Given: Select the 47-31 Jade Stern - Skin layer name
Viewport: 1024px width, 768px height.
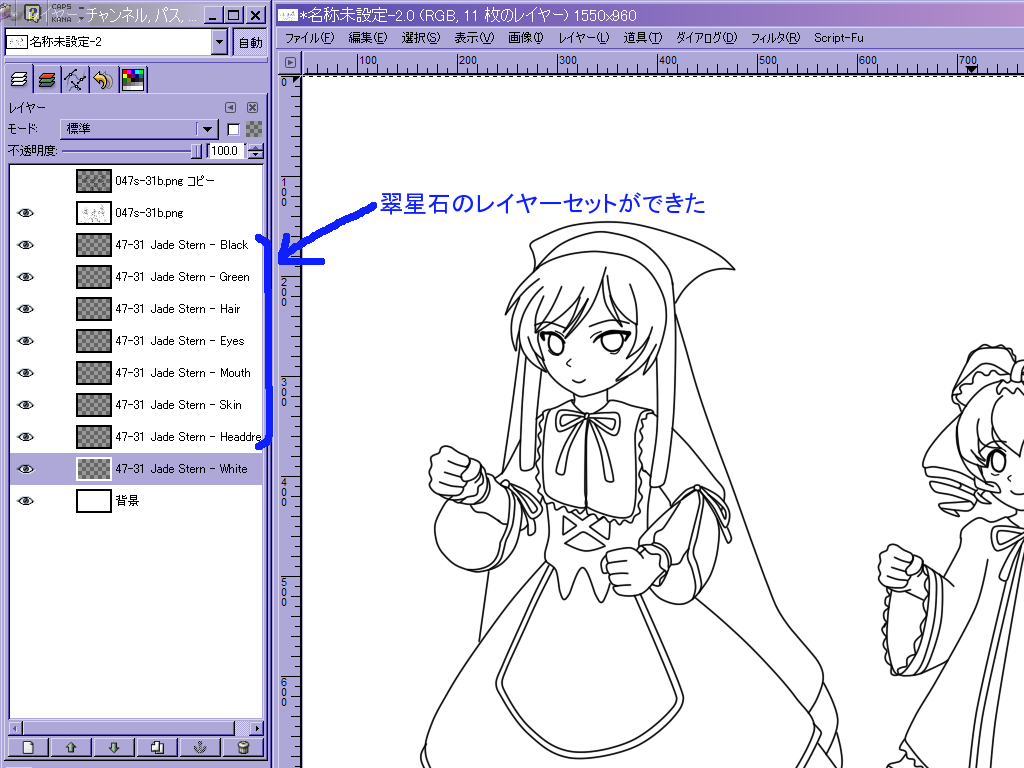Looking at the screenshot, I should [178, 405].
